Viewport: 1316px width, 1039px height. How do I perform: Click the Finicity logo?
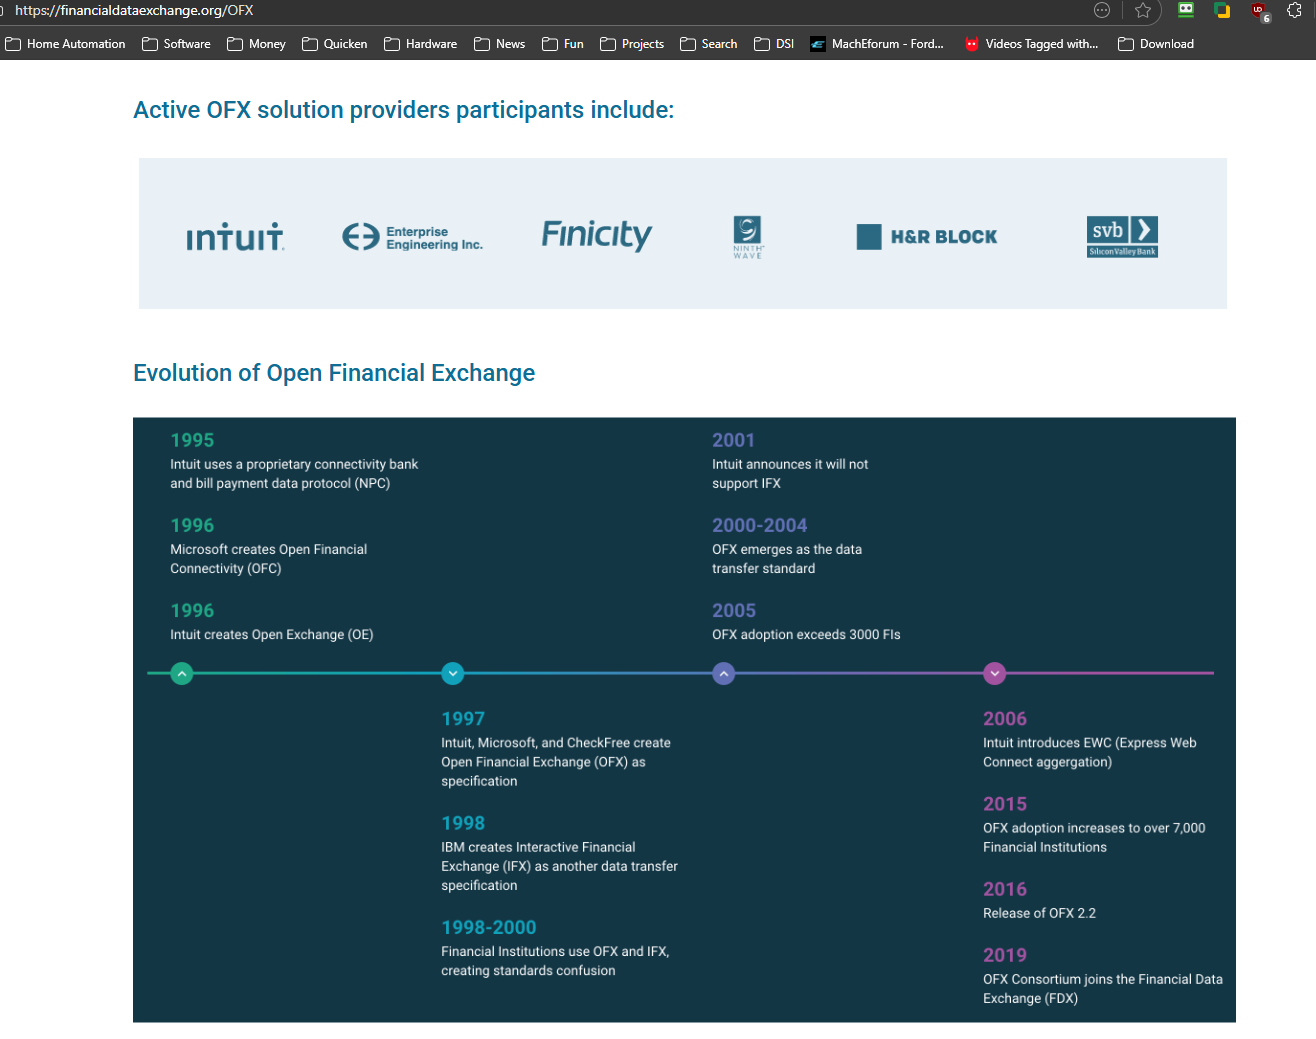click(x=597, y=235)
